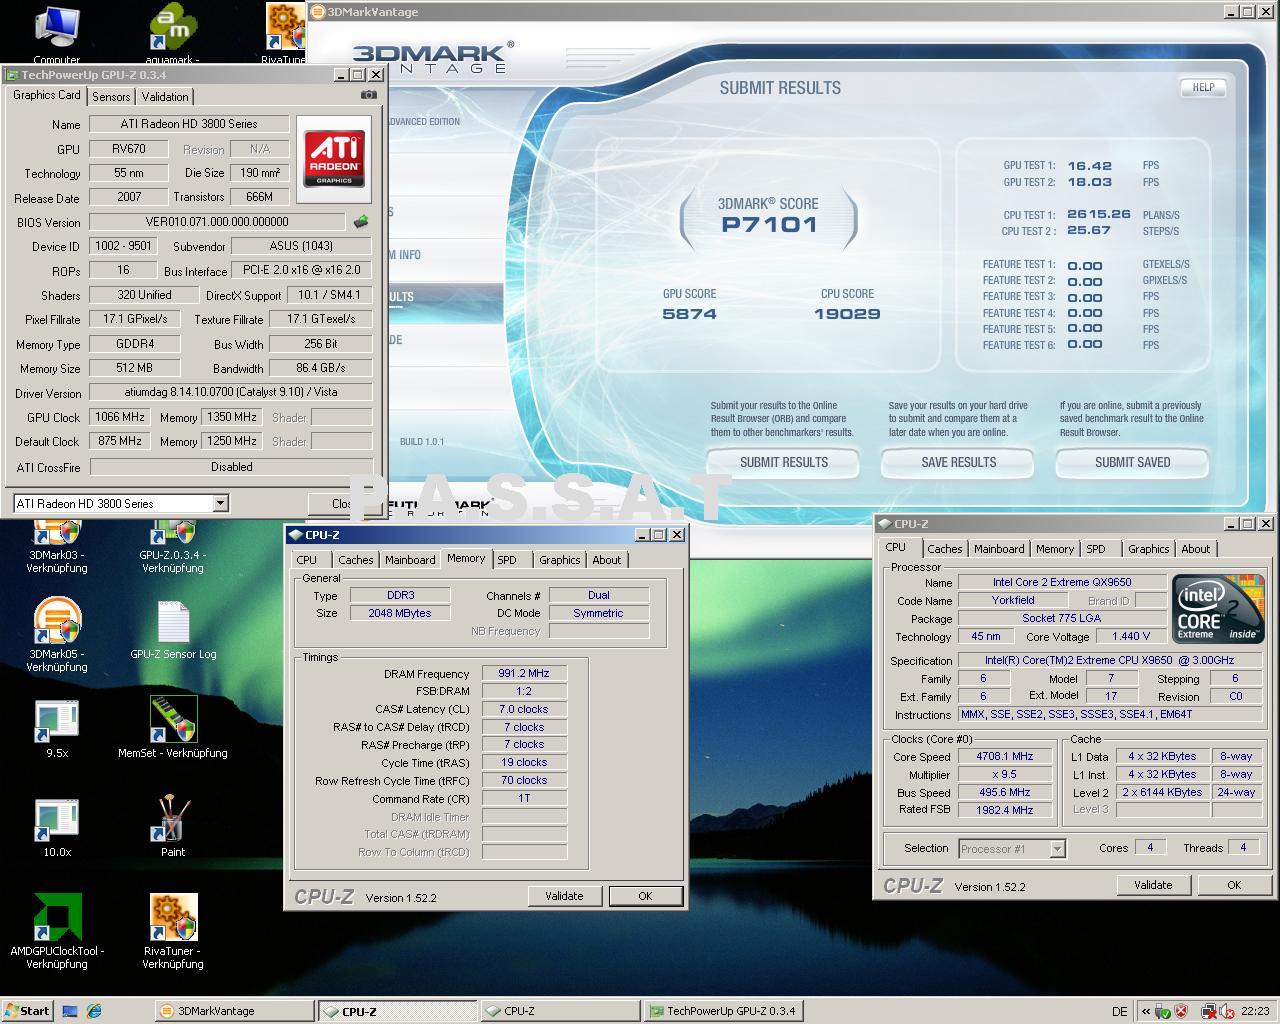The width and height of the screenshot is (1280, 1024).
Task: Open the CPU tab in CPU-Z memory window
Action: [307, 560]
